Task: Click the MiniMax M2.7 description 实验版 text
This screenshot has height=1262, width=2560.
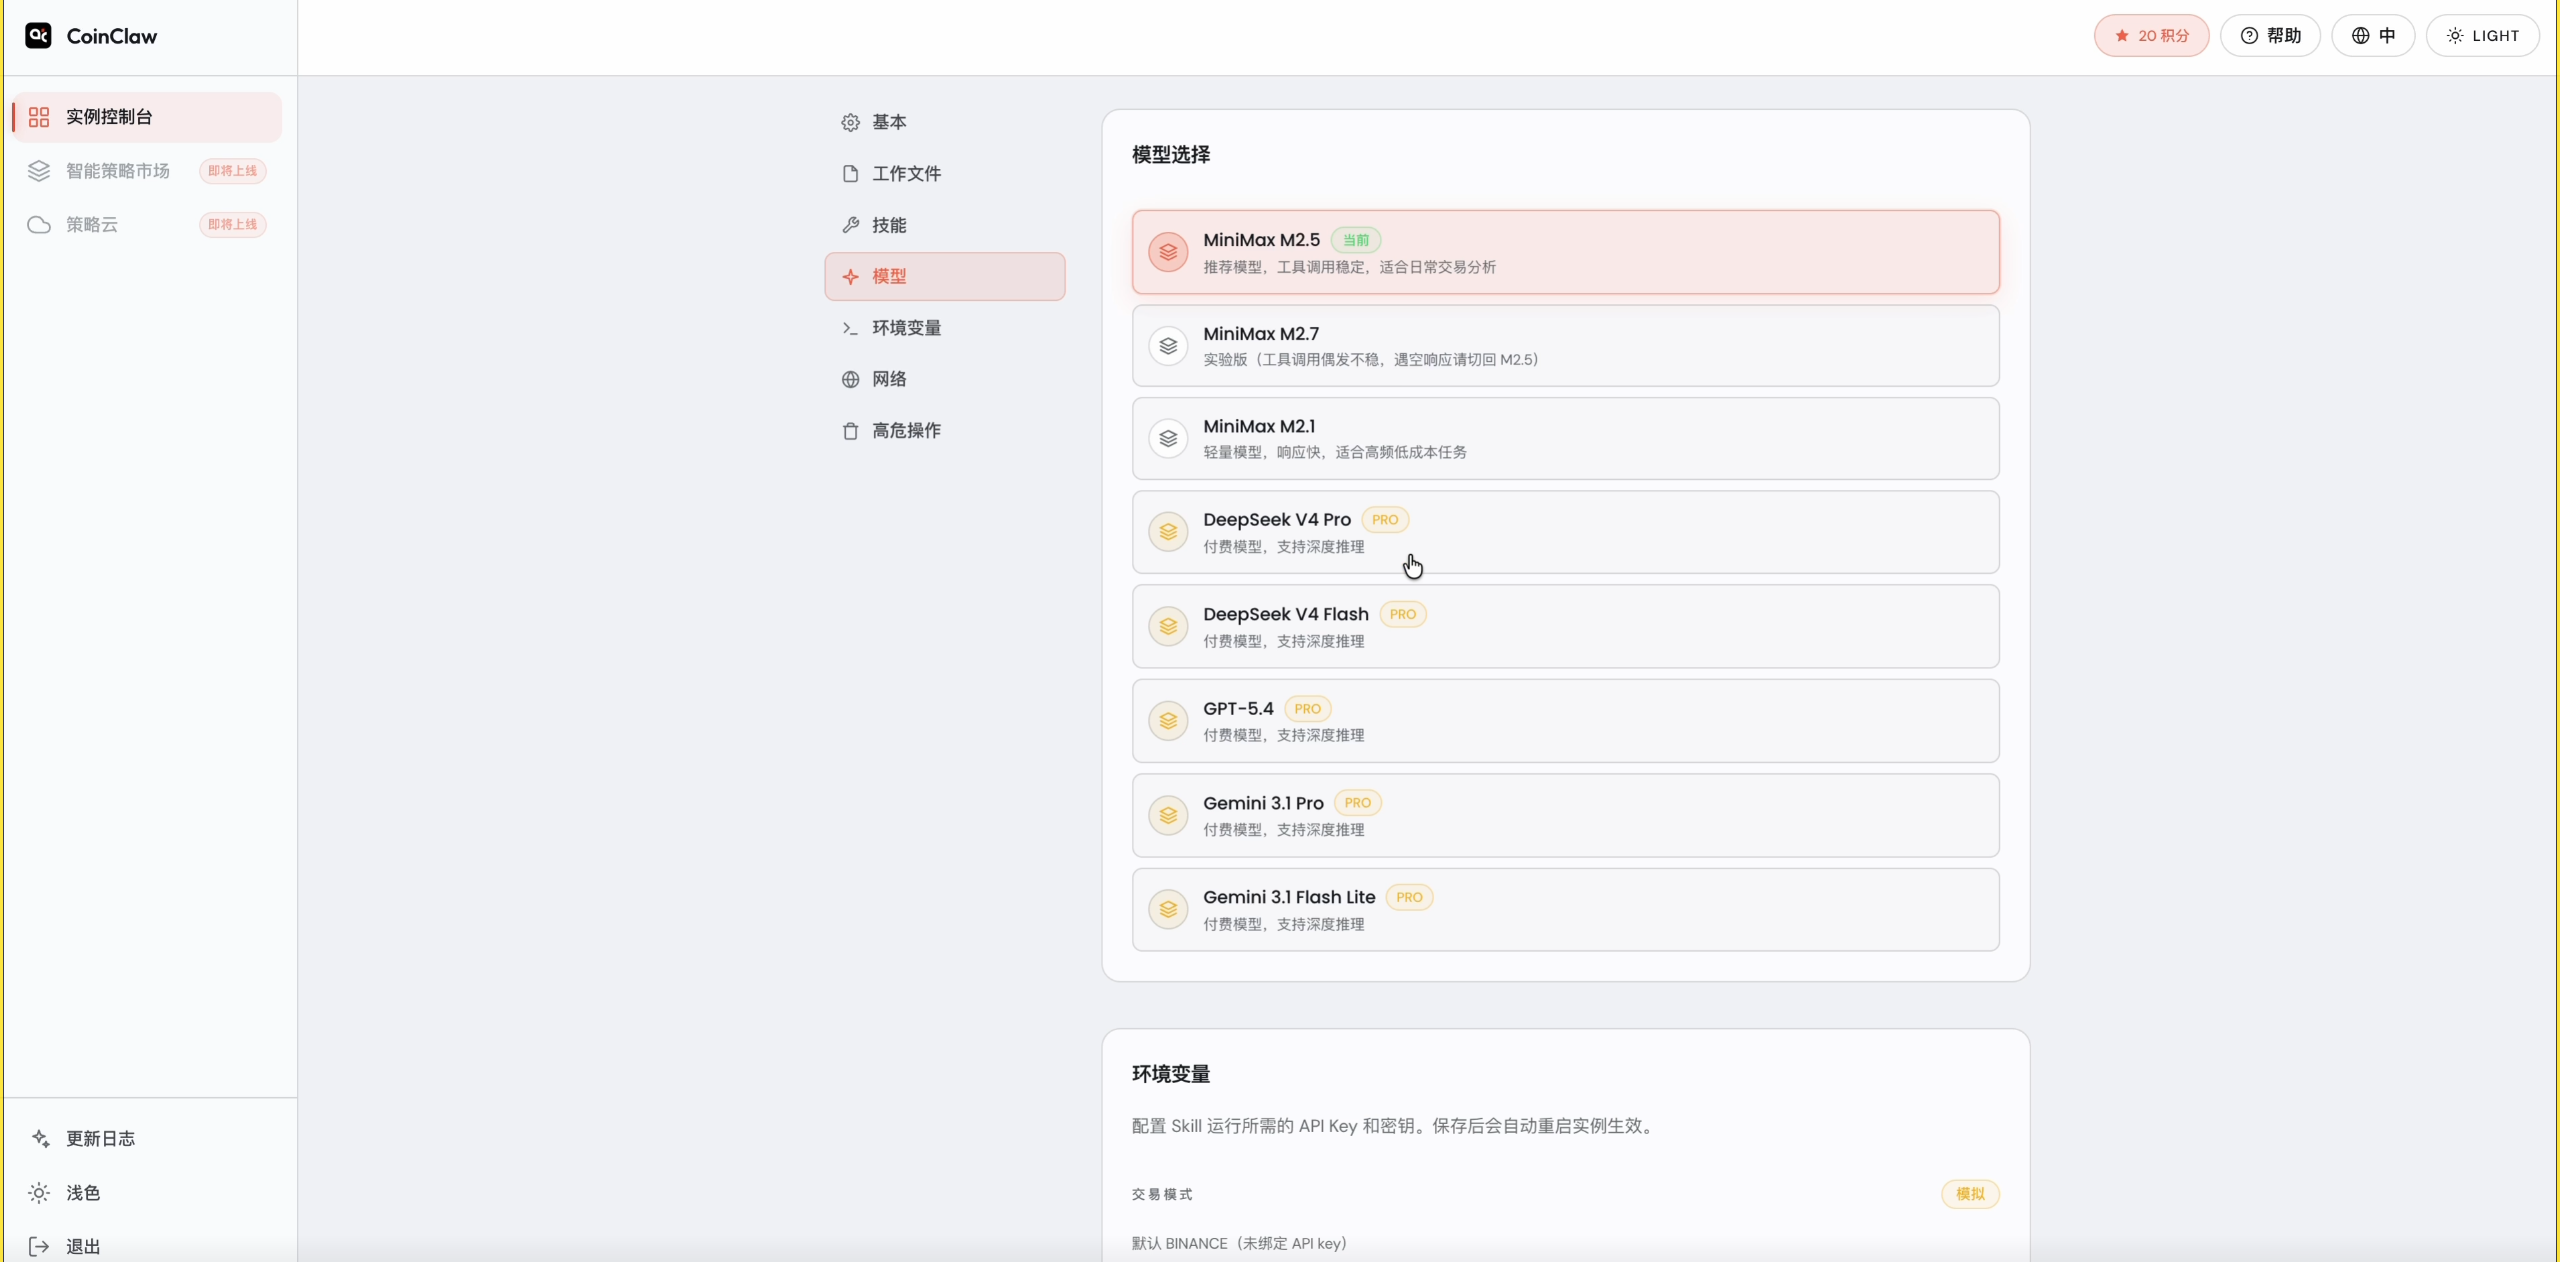Action: click(x=1371, y=360)
